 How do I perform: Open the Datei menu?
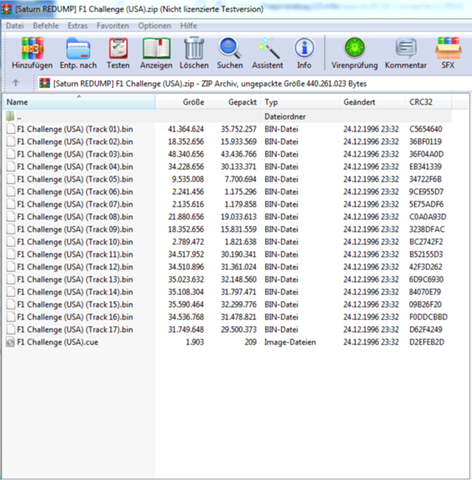point(15,26)
